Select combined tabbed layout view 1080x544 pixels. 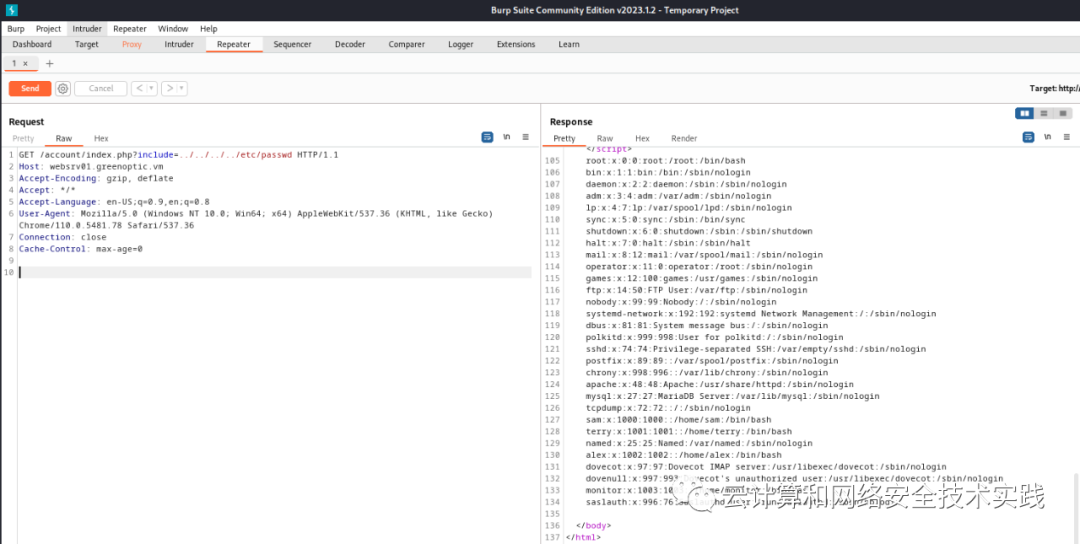(1063, 113)
